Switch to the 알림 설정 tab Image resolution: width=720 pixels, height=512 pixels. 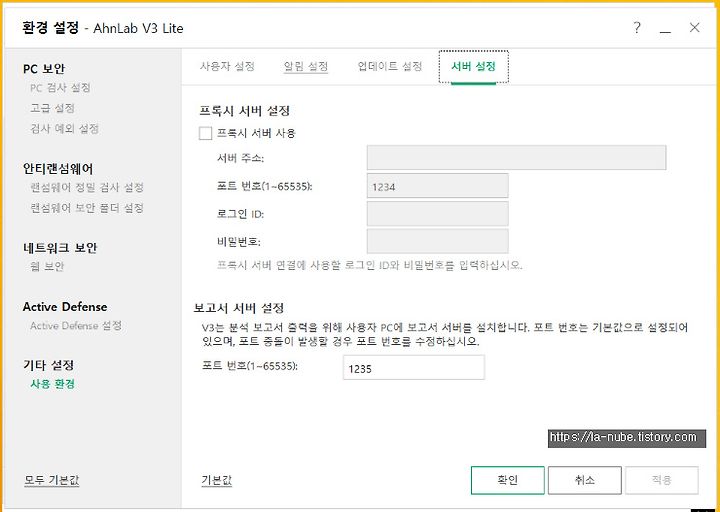pyautogui.click(x=306, y=67)
